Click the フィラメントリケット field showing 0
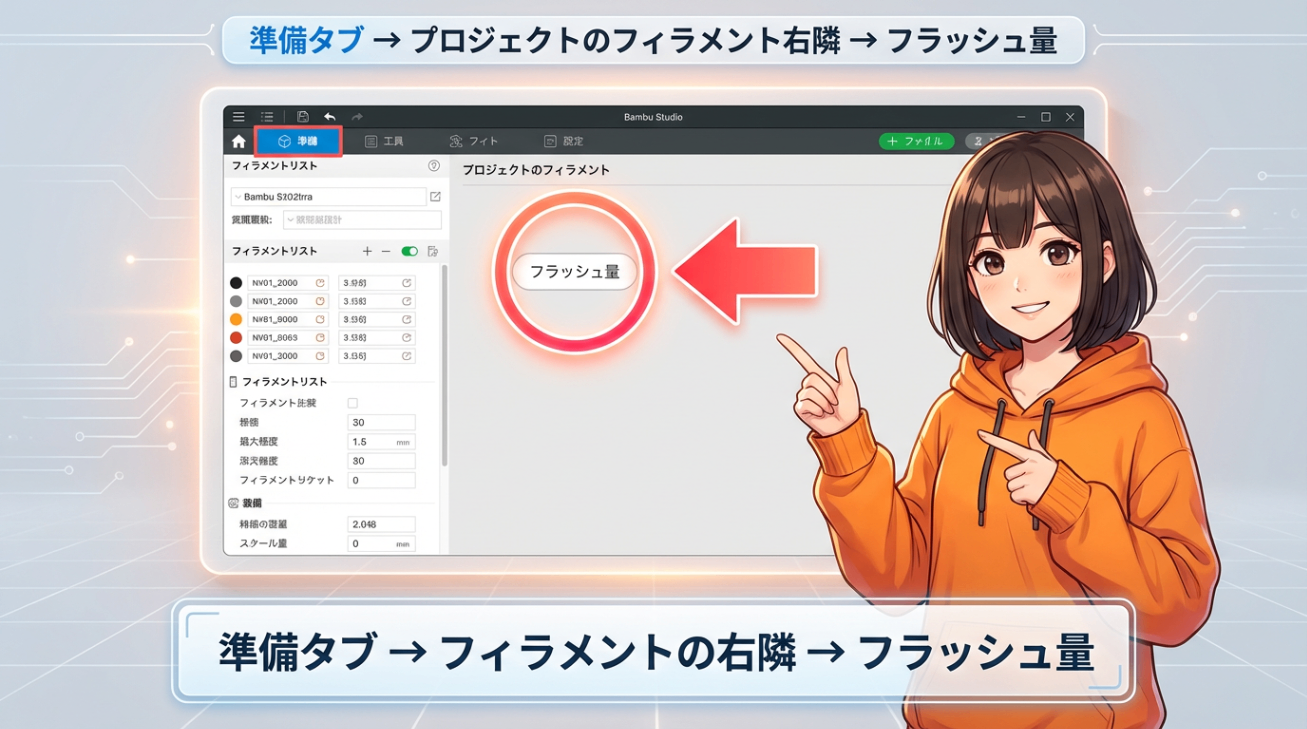Viewport: 1307px width, 729px height. click(x=381, y=481)
